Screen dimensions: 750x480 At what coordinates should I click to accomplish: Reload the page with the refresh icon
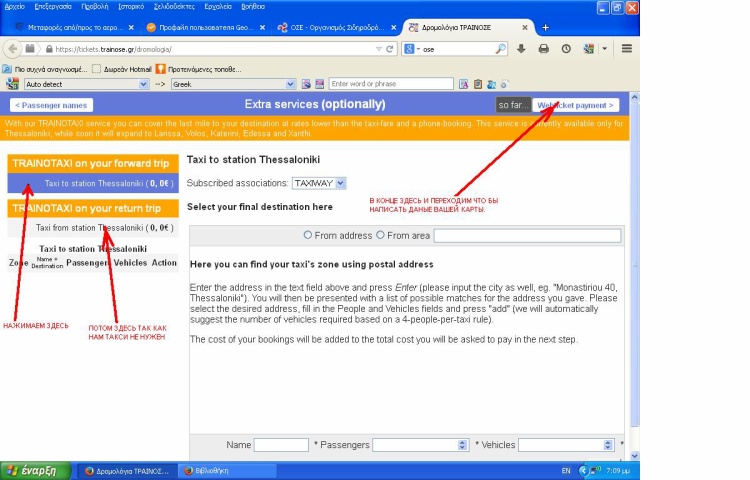pos(389,49)
